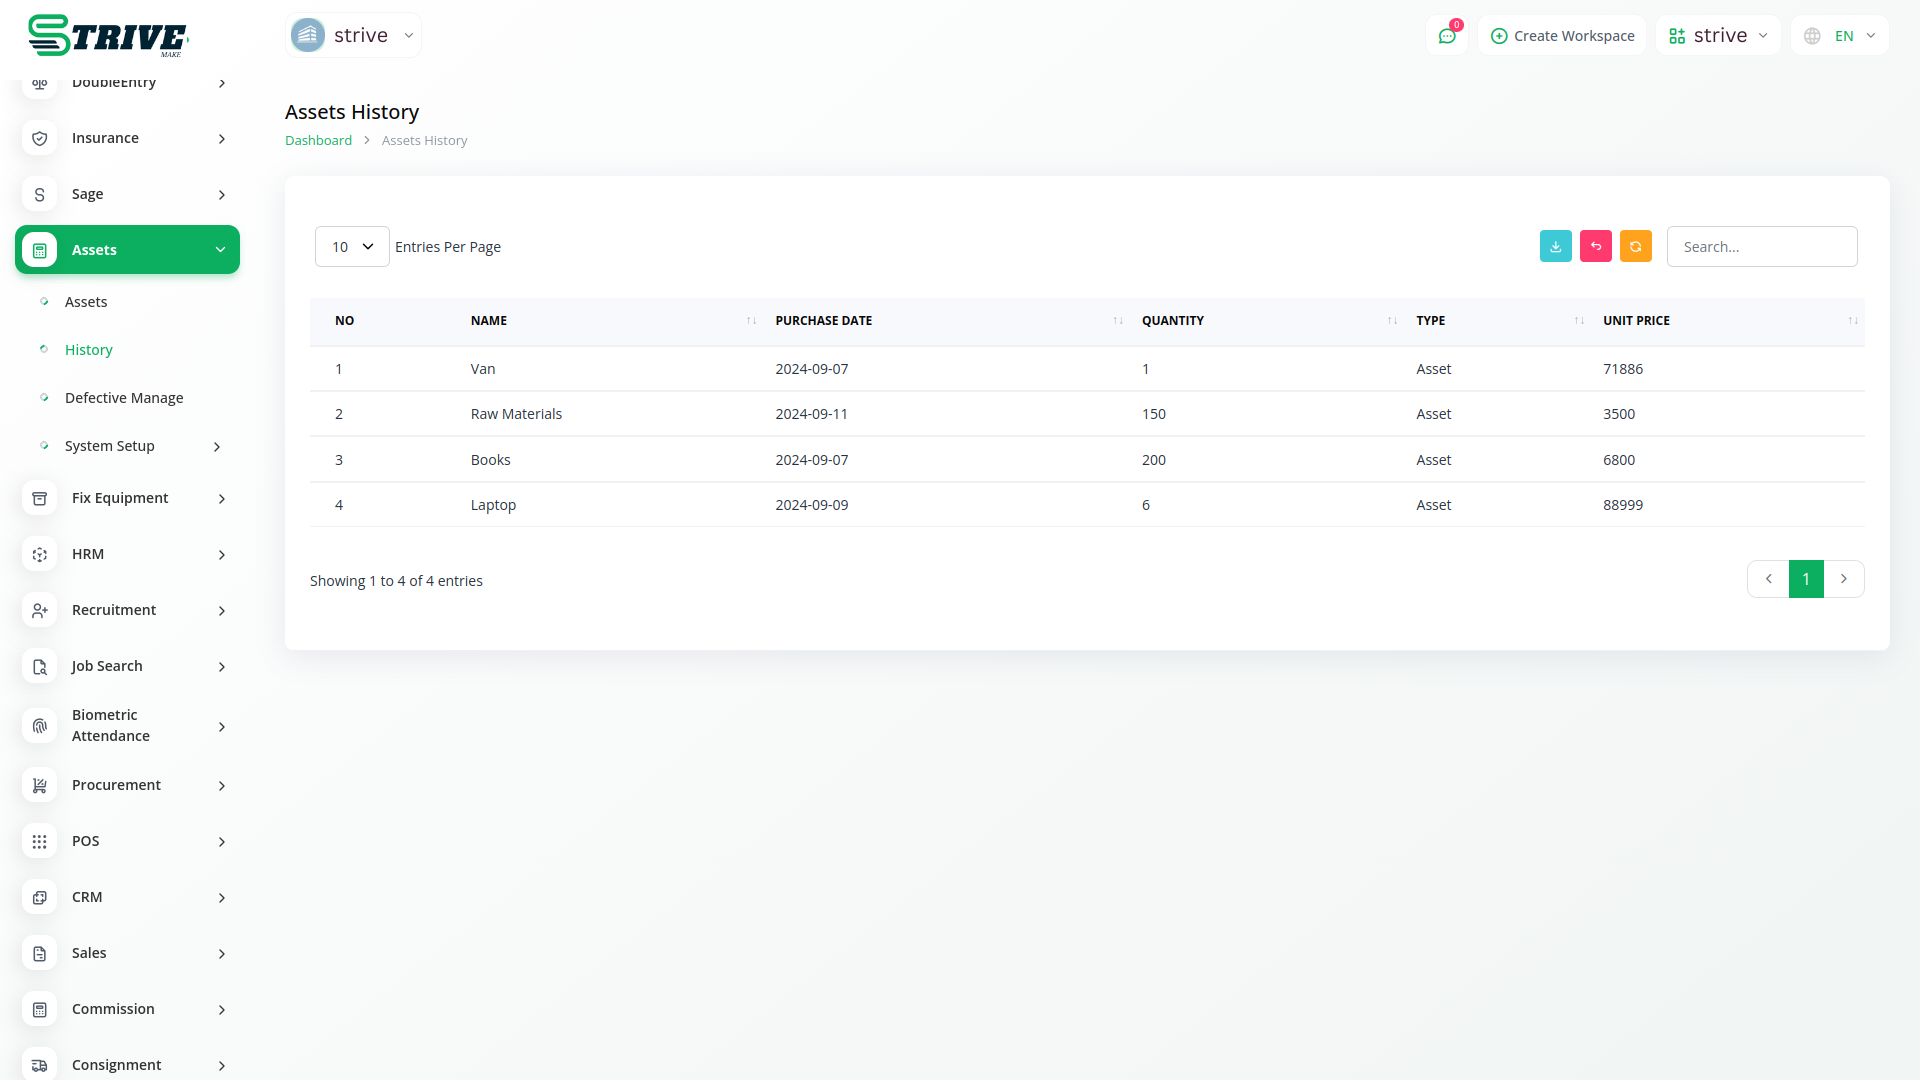Open the EN language dropdown
Image resolution: width=1920 pixels, height=1080 pixels.
pos(1842,36)
